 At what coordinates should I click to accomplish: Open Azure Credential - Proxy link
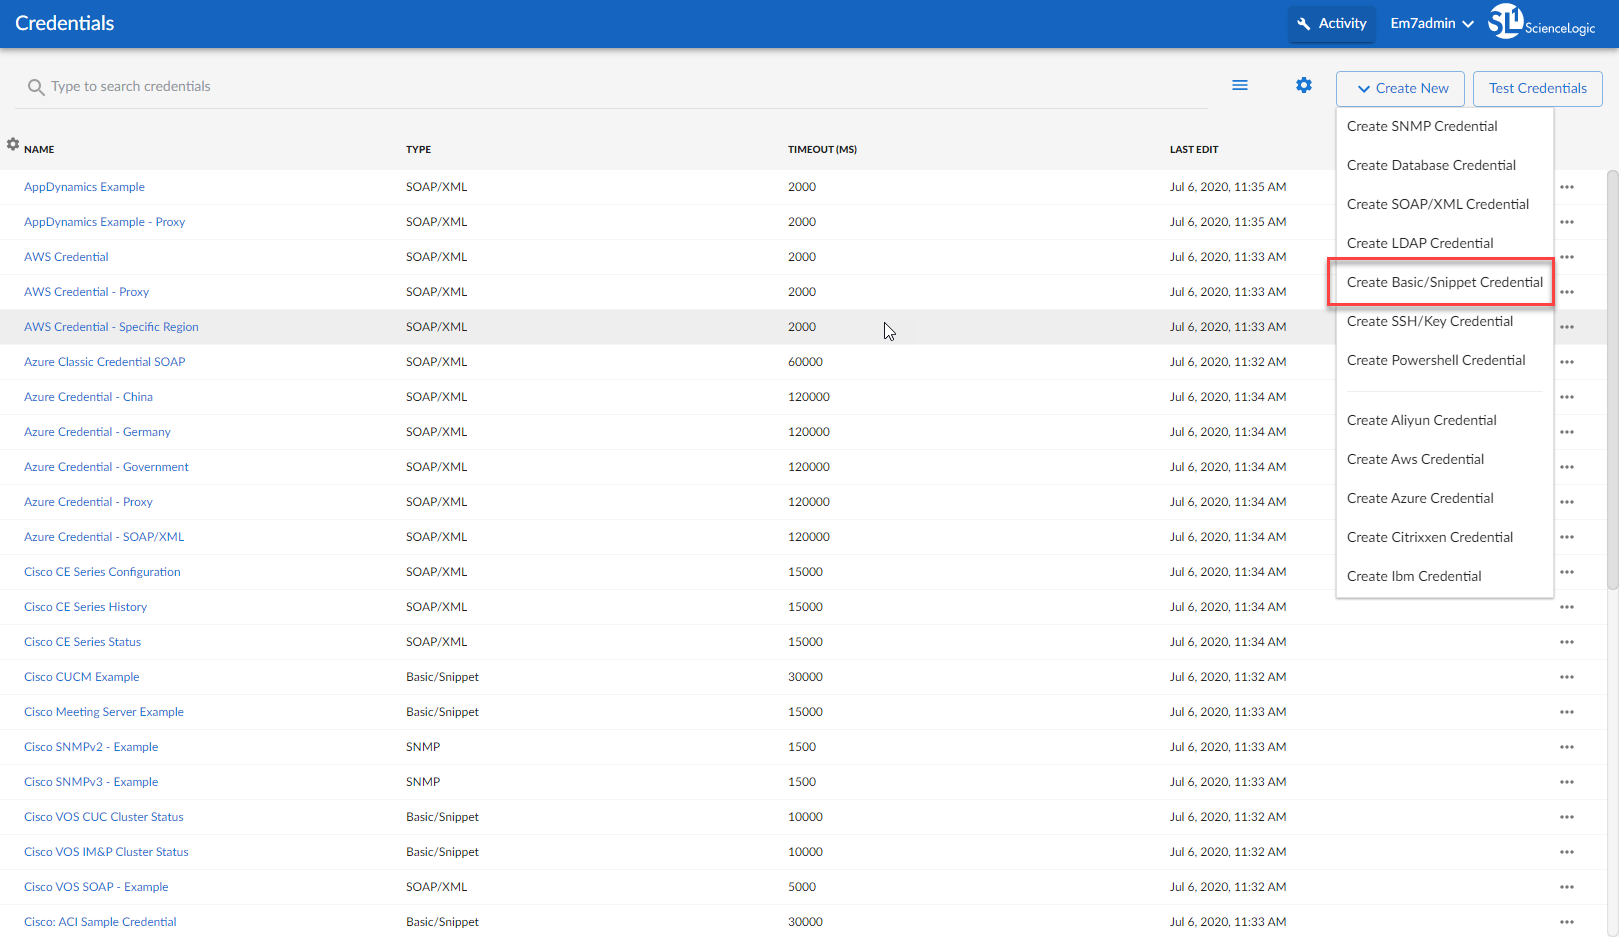click(88, 502)
